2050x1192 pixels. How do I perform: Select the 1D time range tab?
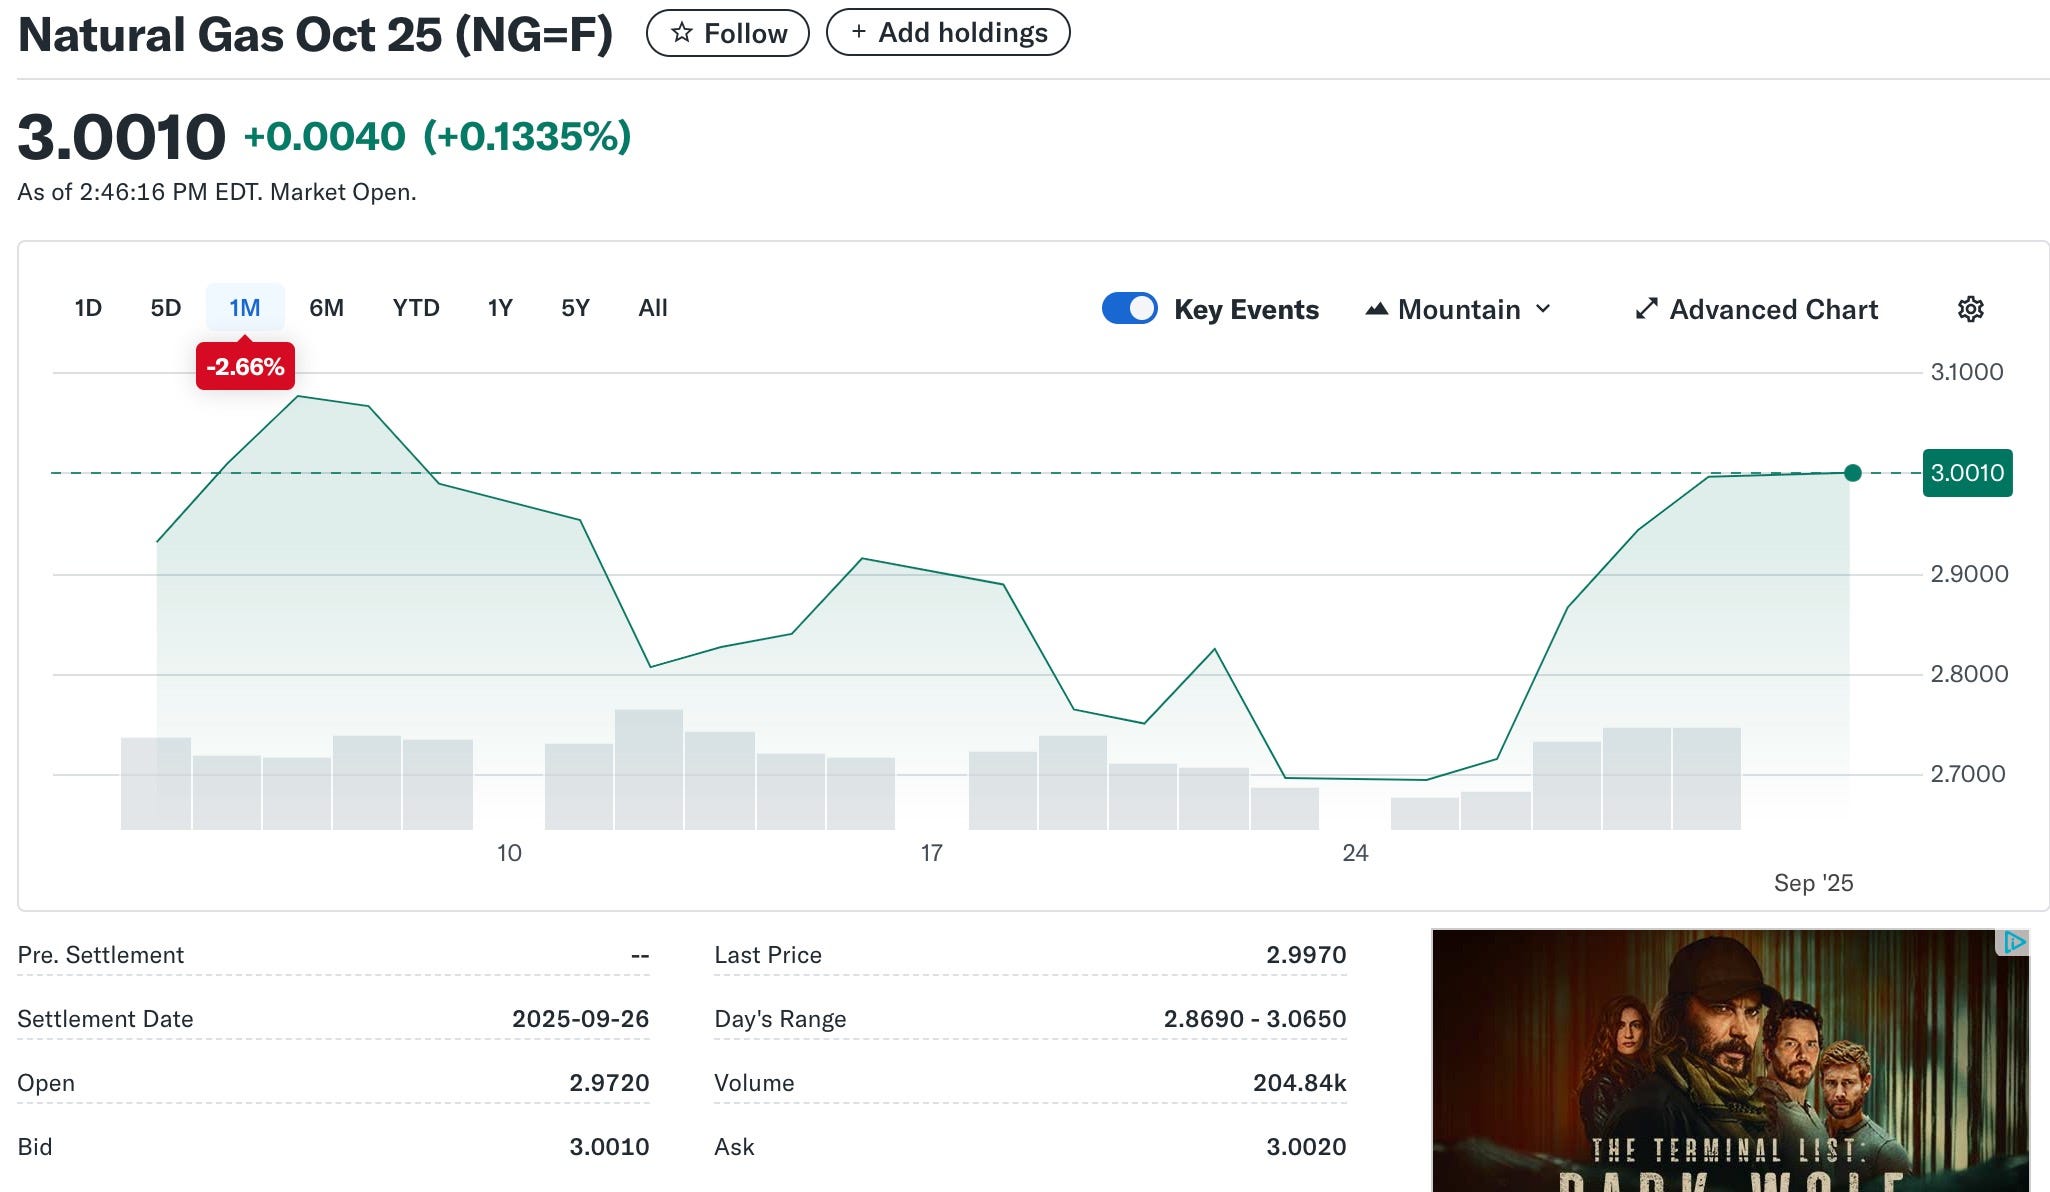pos(88,308)
